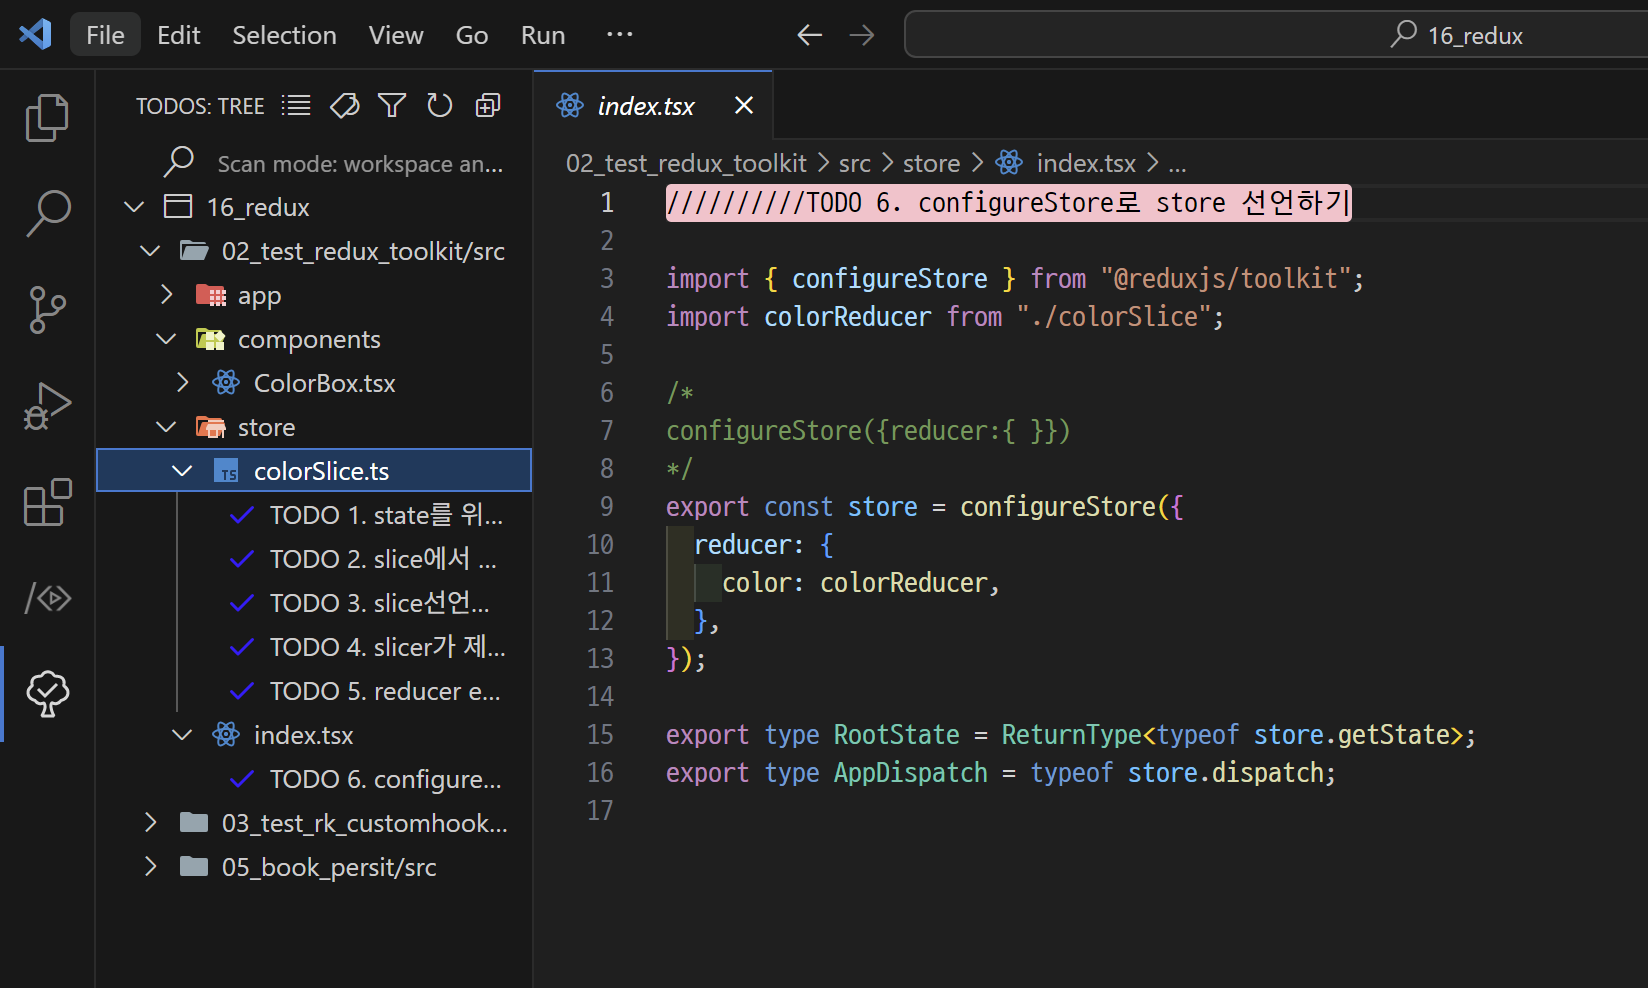Image resolution: width=1648 pixels, height=988 pixels.
Task: Click the scan mode magnifier icon
Action: pyautogui.click(x=178, y=162)
